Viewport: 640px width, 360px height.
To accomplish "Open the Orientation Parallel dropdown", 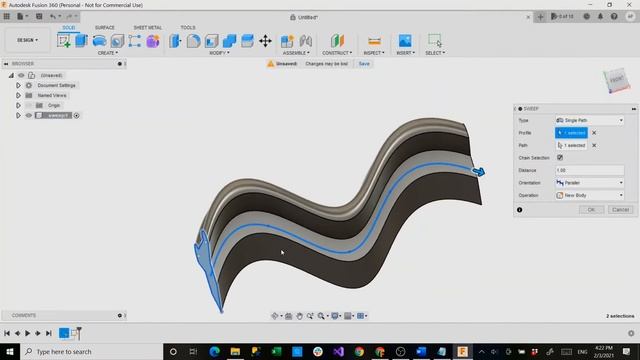I will (589, 183).
